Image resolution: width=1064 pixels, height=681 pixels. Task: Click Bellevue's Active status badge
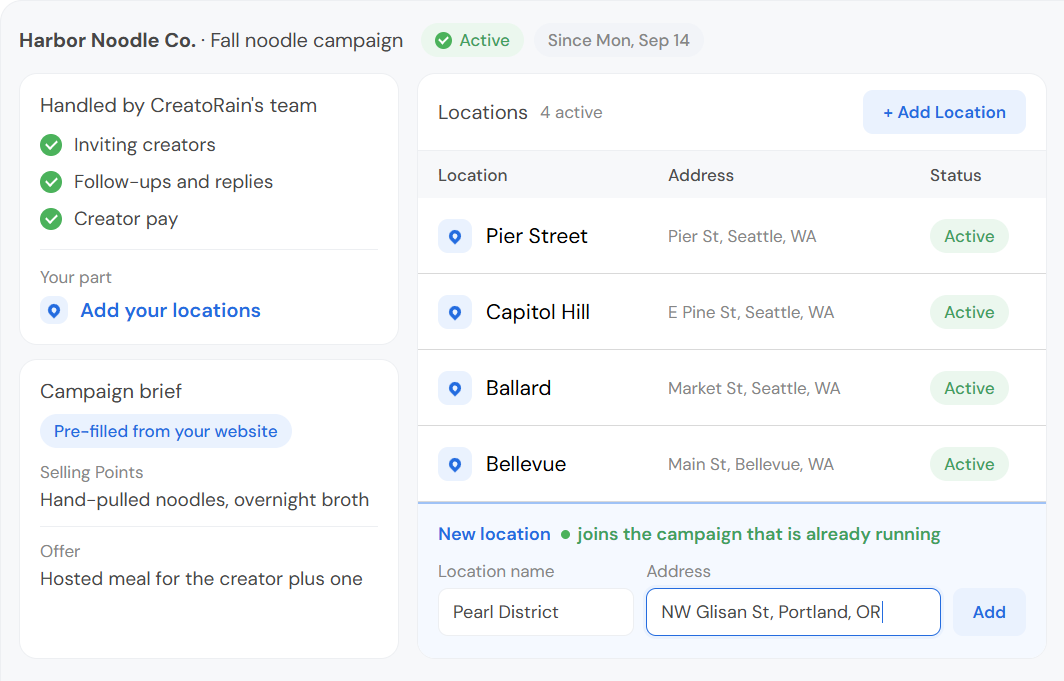969,464
